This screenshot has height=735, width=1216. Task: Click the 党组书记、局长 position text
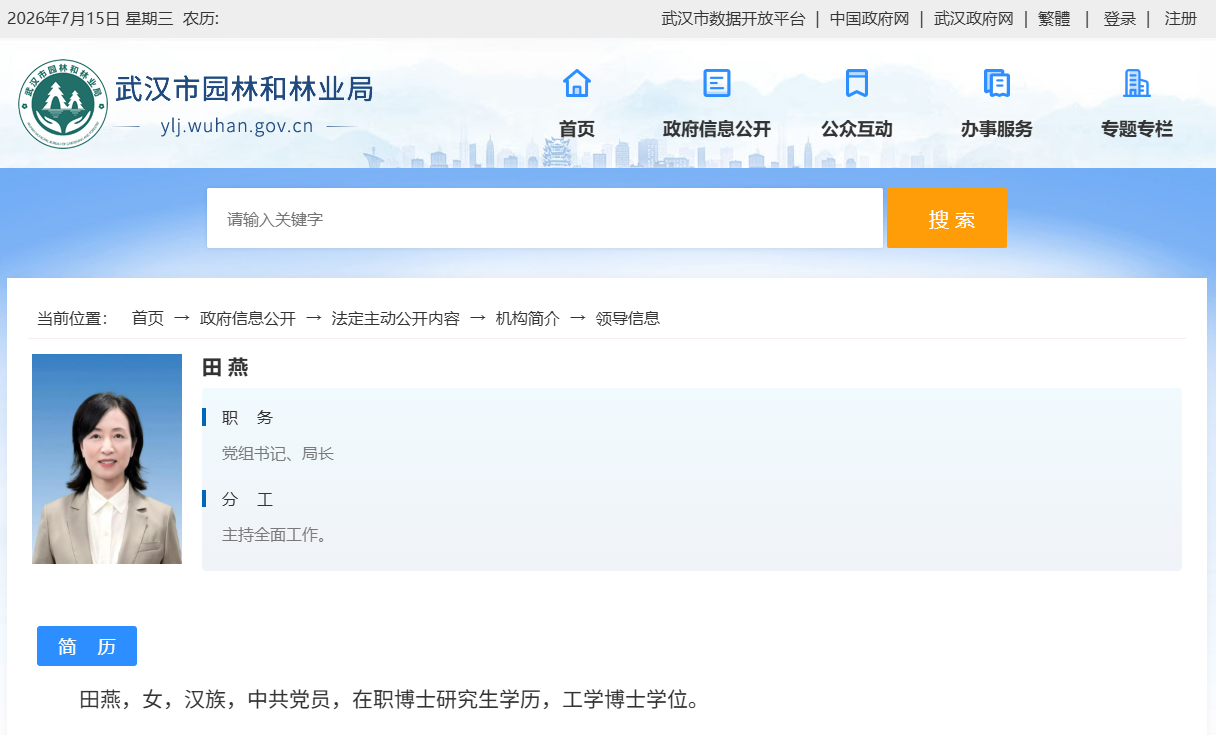pos(278,454)
